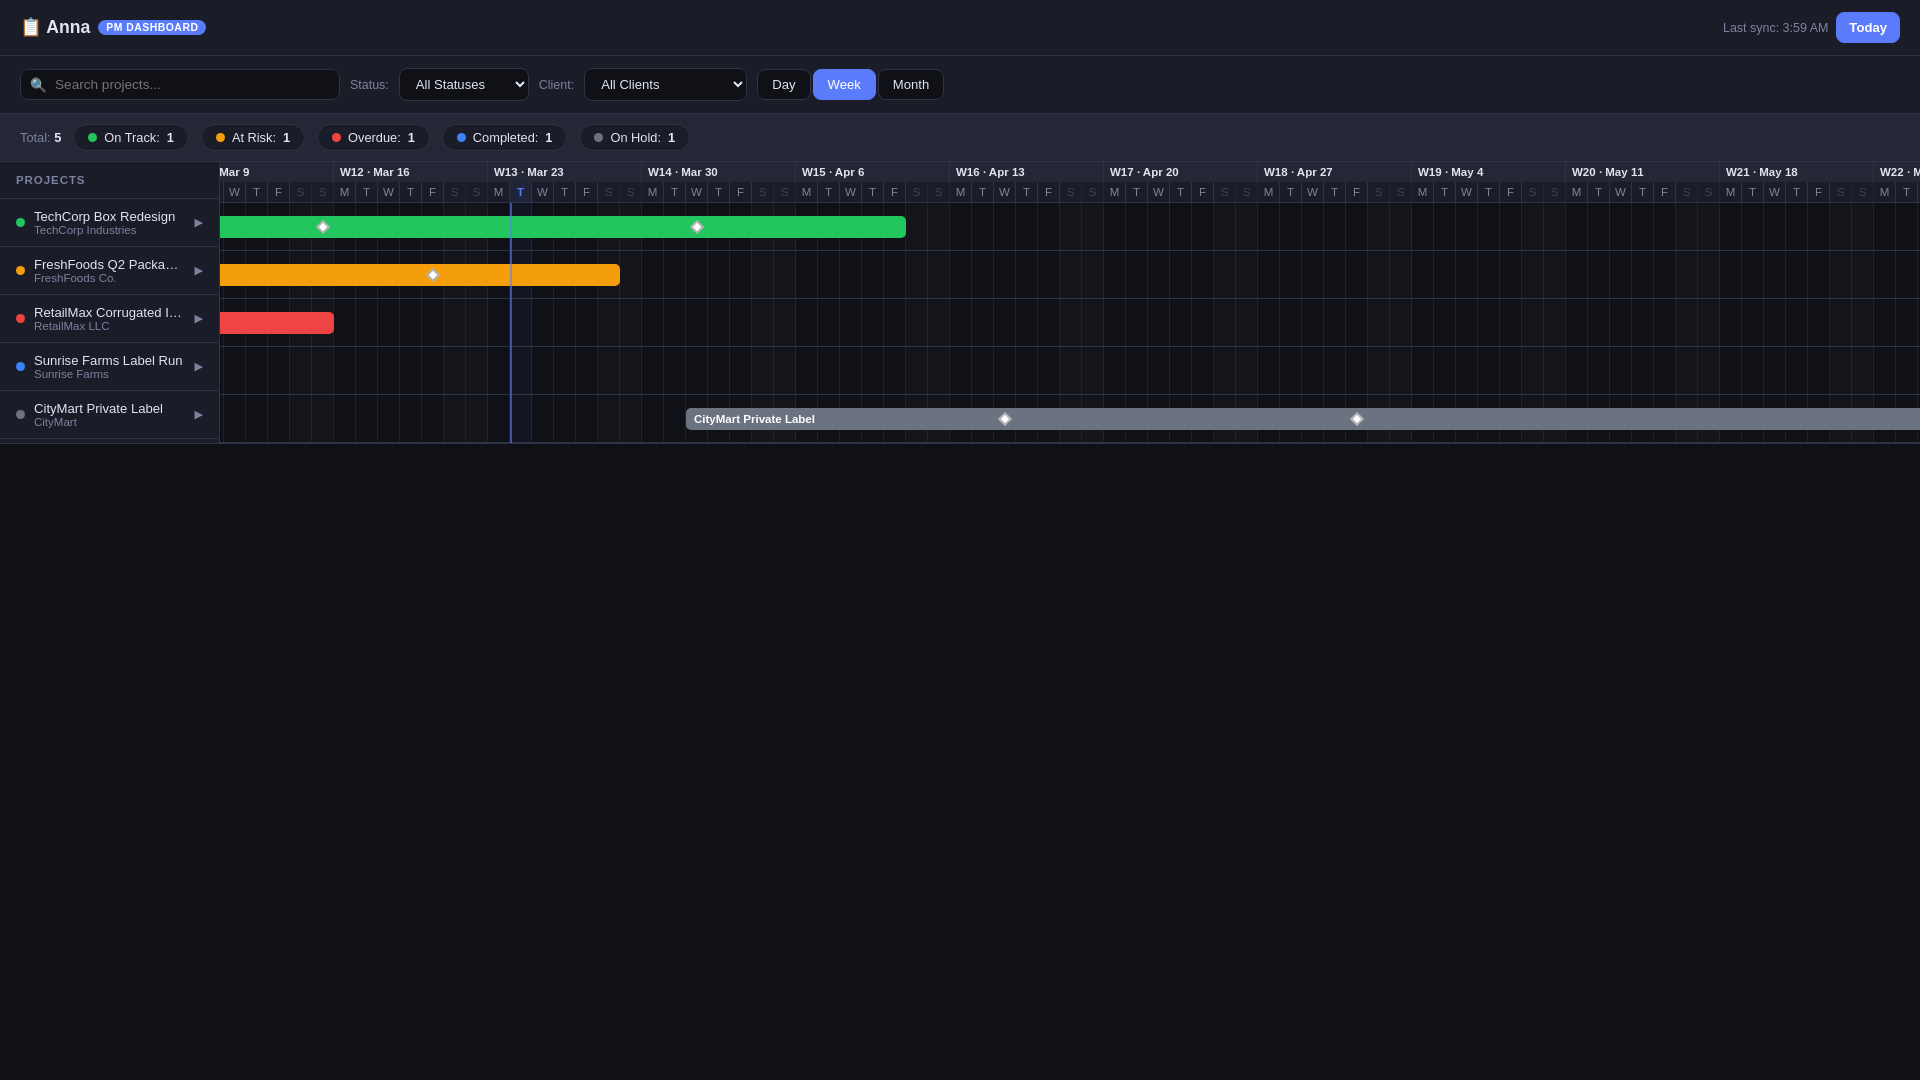Click the Search projects input field

click(x=180, y=85)
